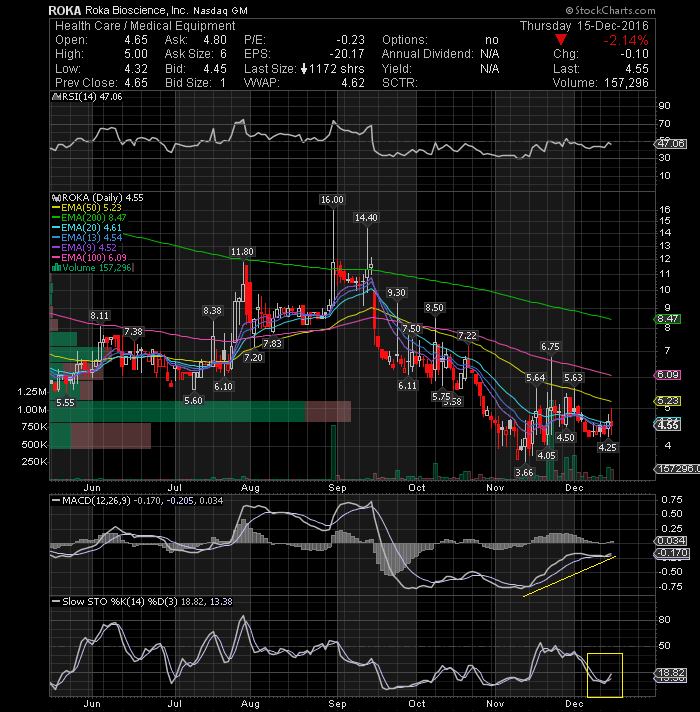
Task: Click the 3.66 price low label
Action: (524, 473)
